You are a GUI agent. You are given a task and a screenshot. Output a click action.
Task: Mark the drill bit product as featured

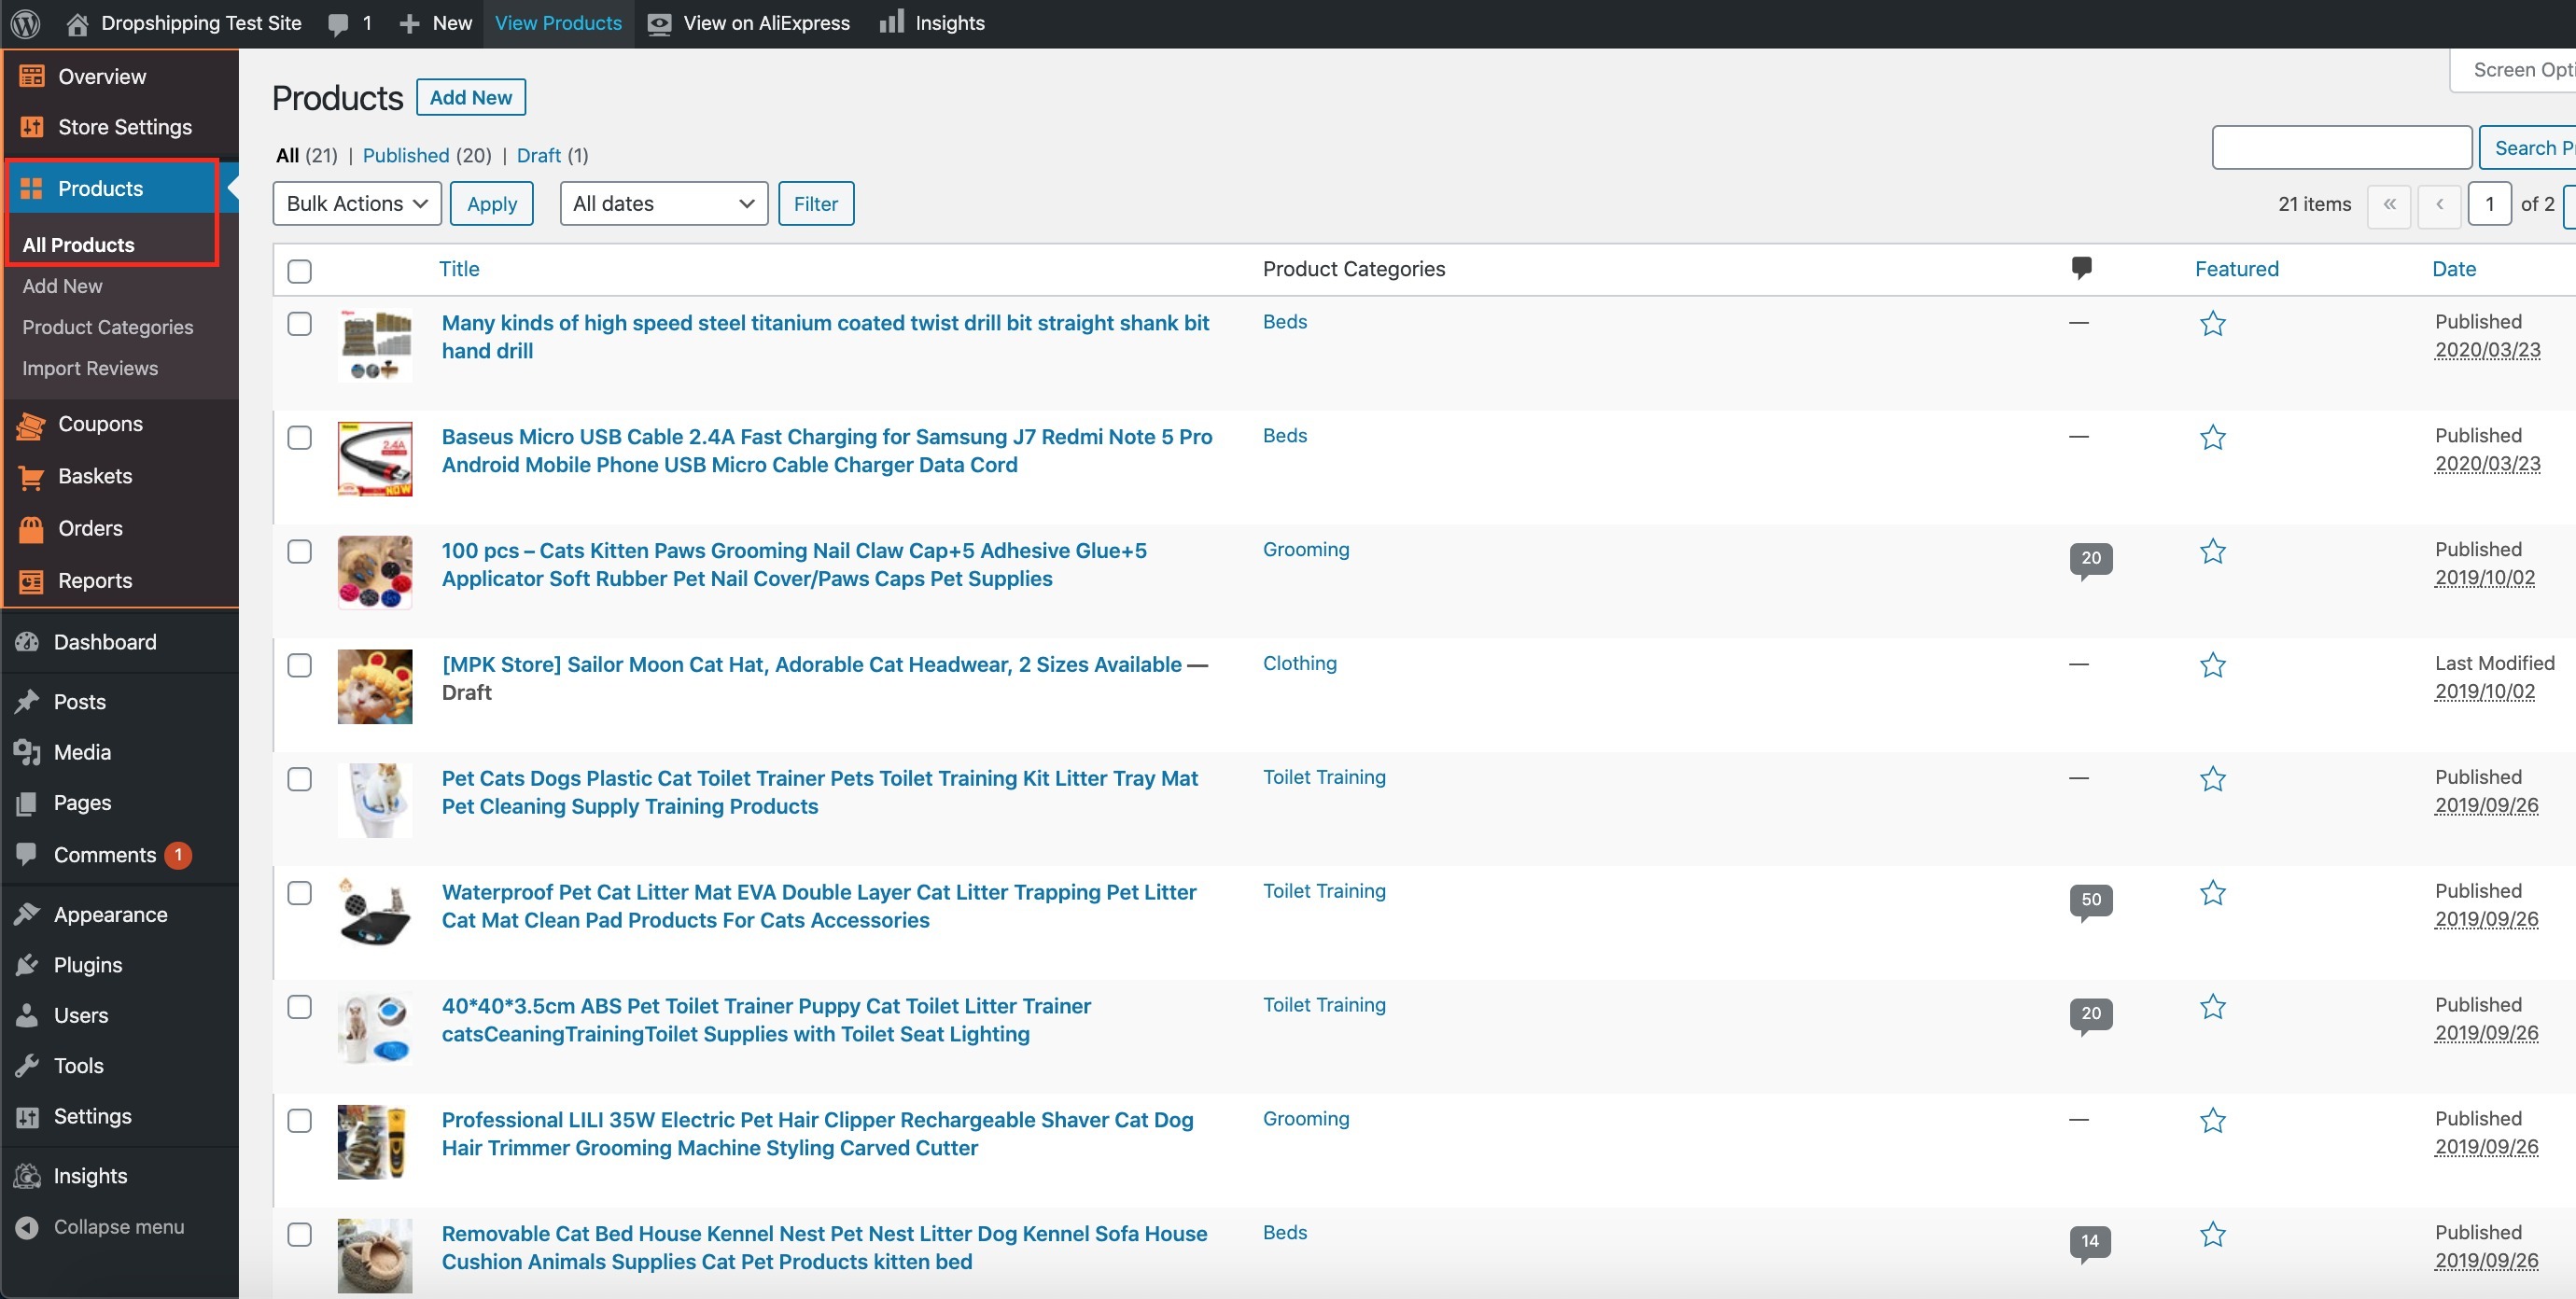point(2212,323)
